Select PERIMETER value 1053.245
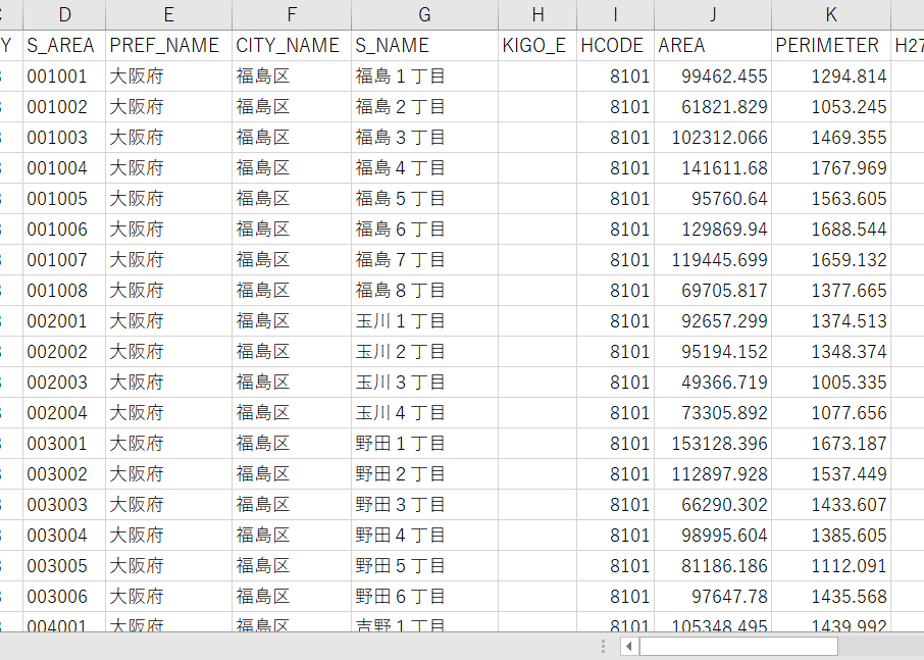Viewport: 924px width, 660px height. (831, 107)
